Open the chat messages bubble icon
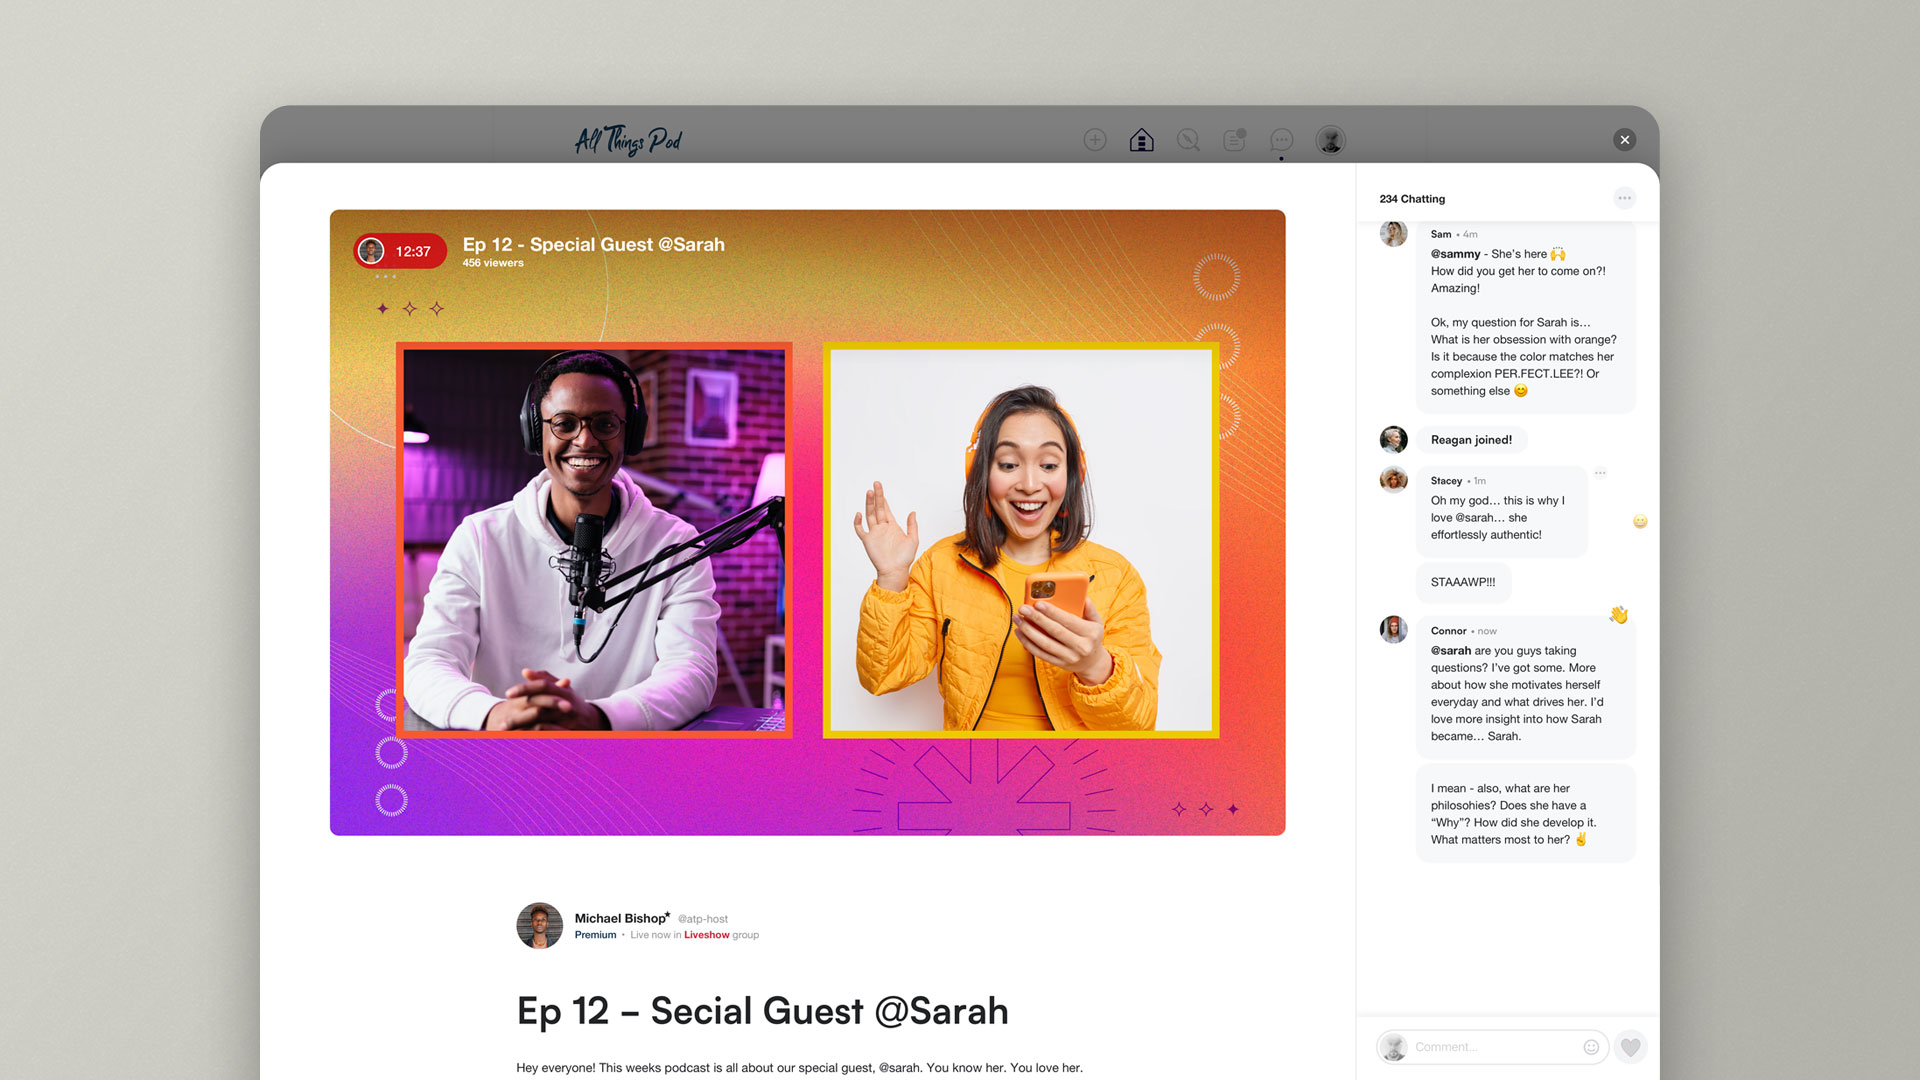Viewport: 1920px width, 1080px height. coord(1281,140)
